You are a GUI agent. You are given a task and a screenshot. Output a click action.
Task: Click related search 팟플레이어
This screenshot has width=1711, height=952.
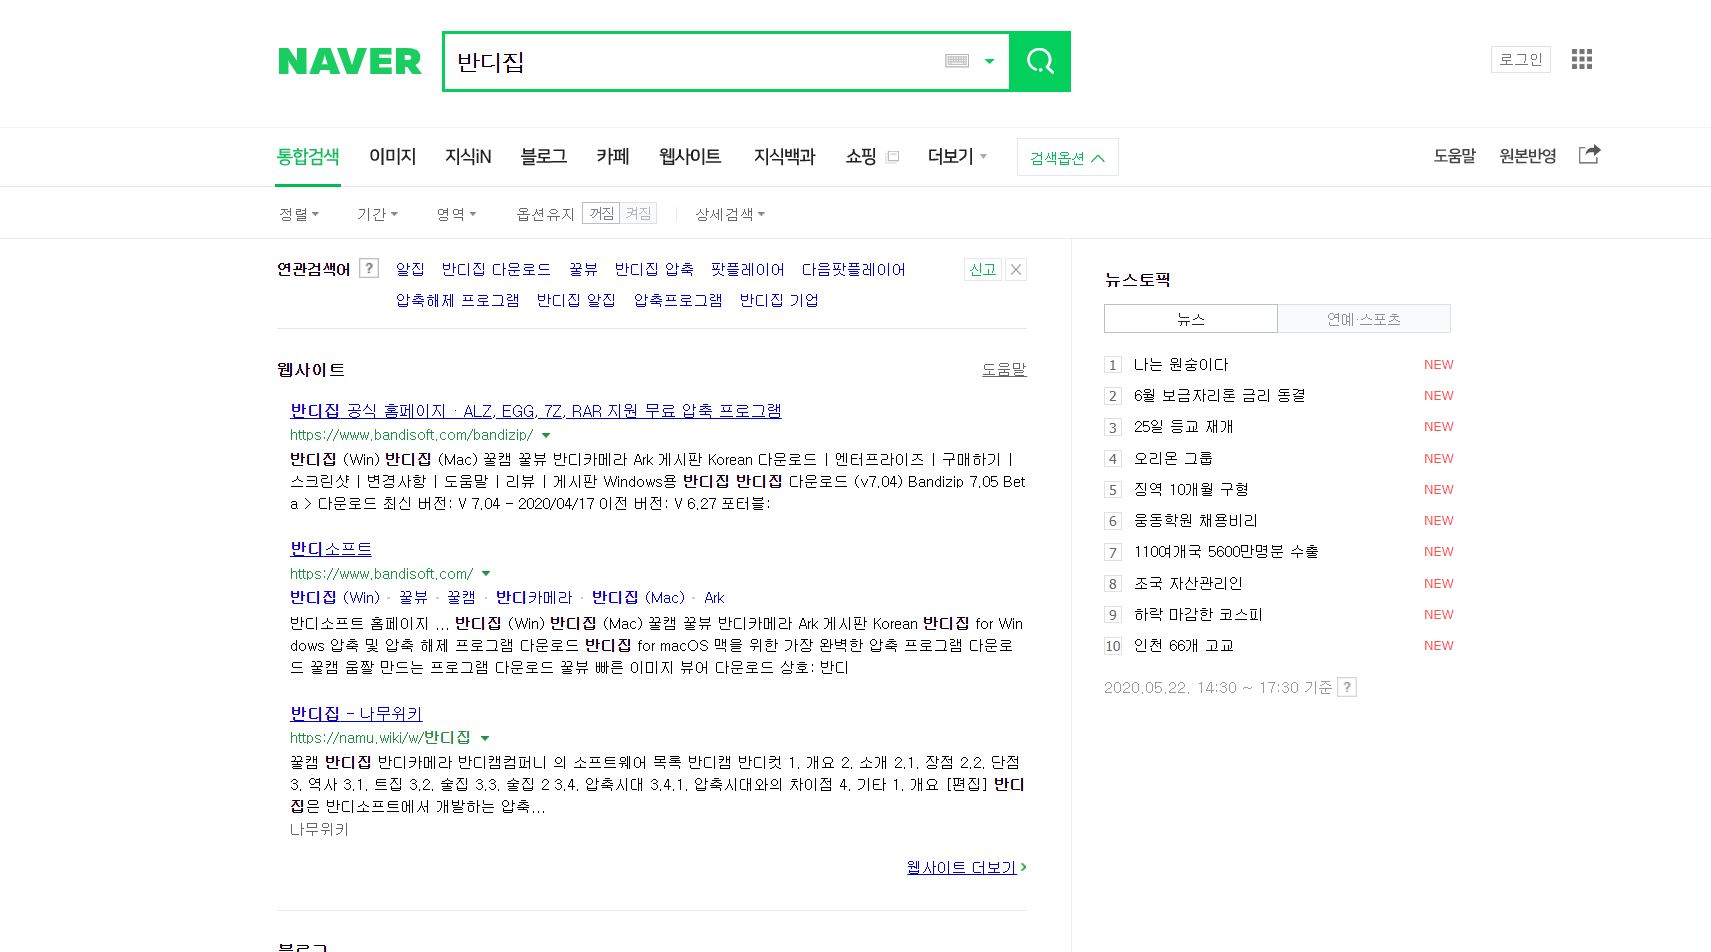tap(747, 269)
